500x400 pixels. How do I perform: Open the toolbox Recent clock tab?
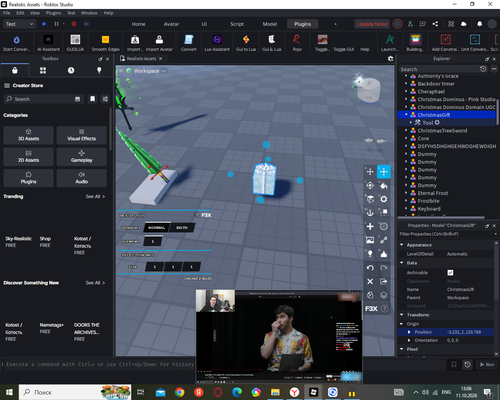(x=71, y=70)
